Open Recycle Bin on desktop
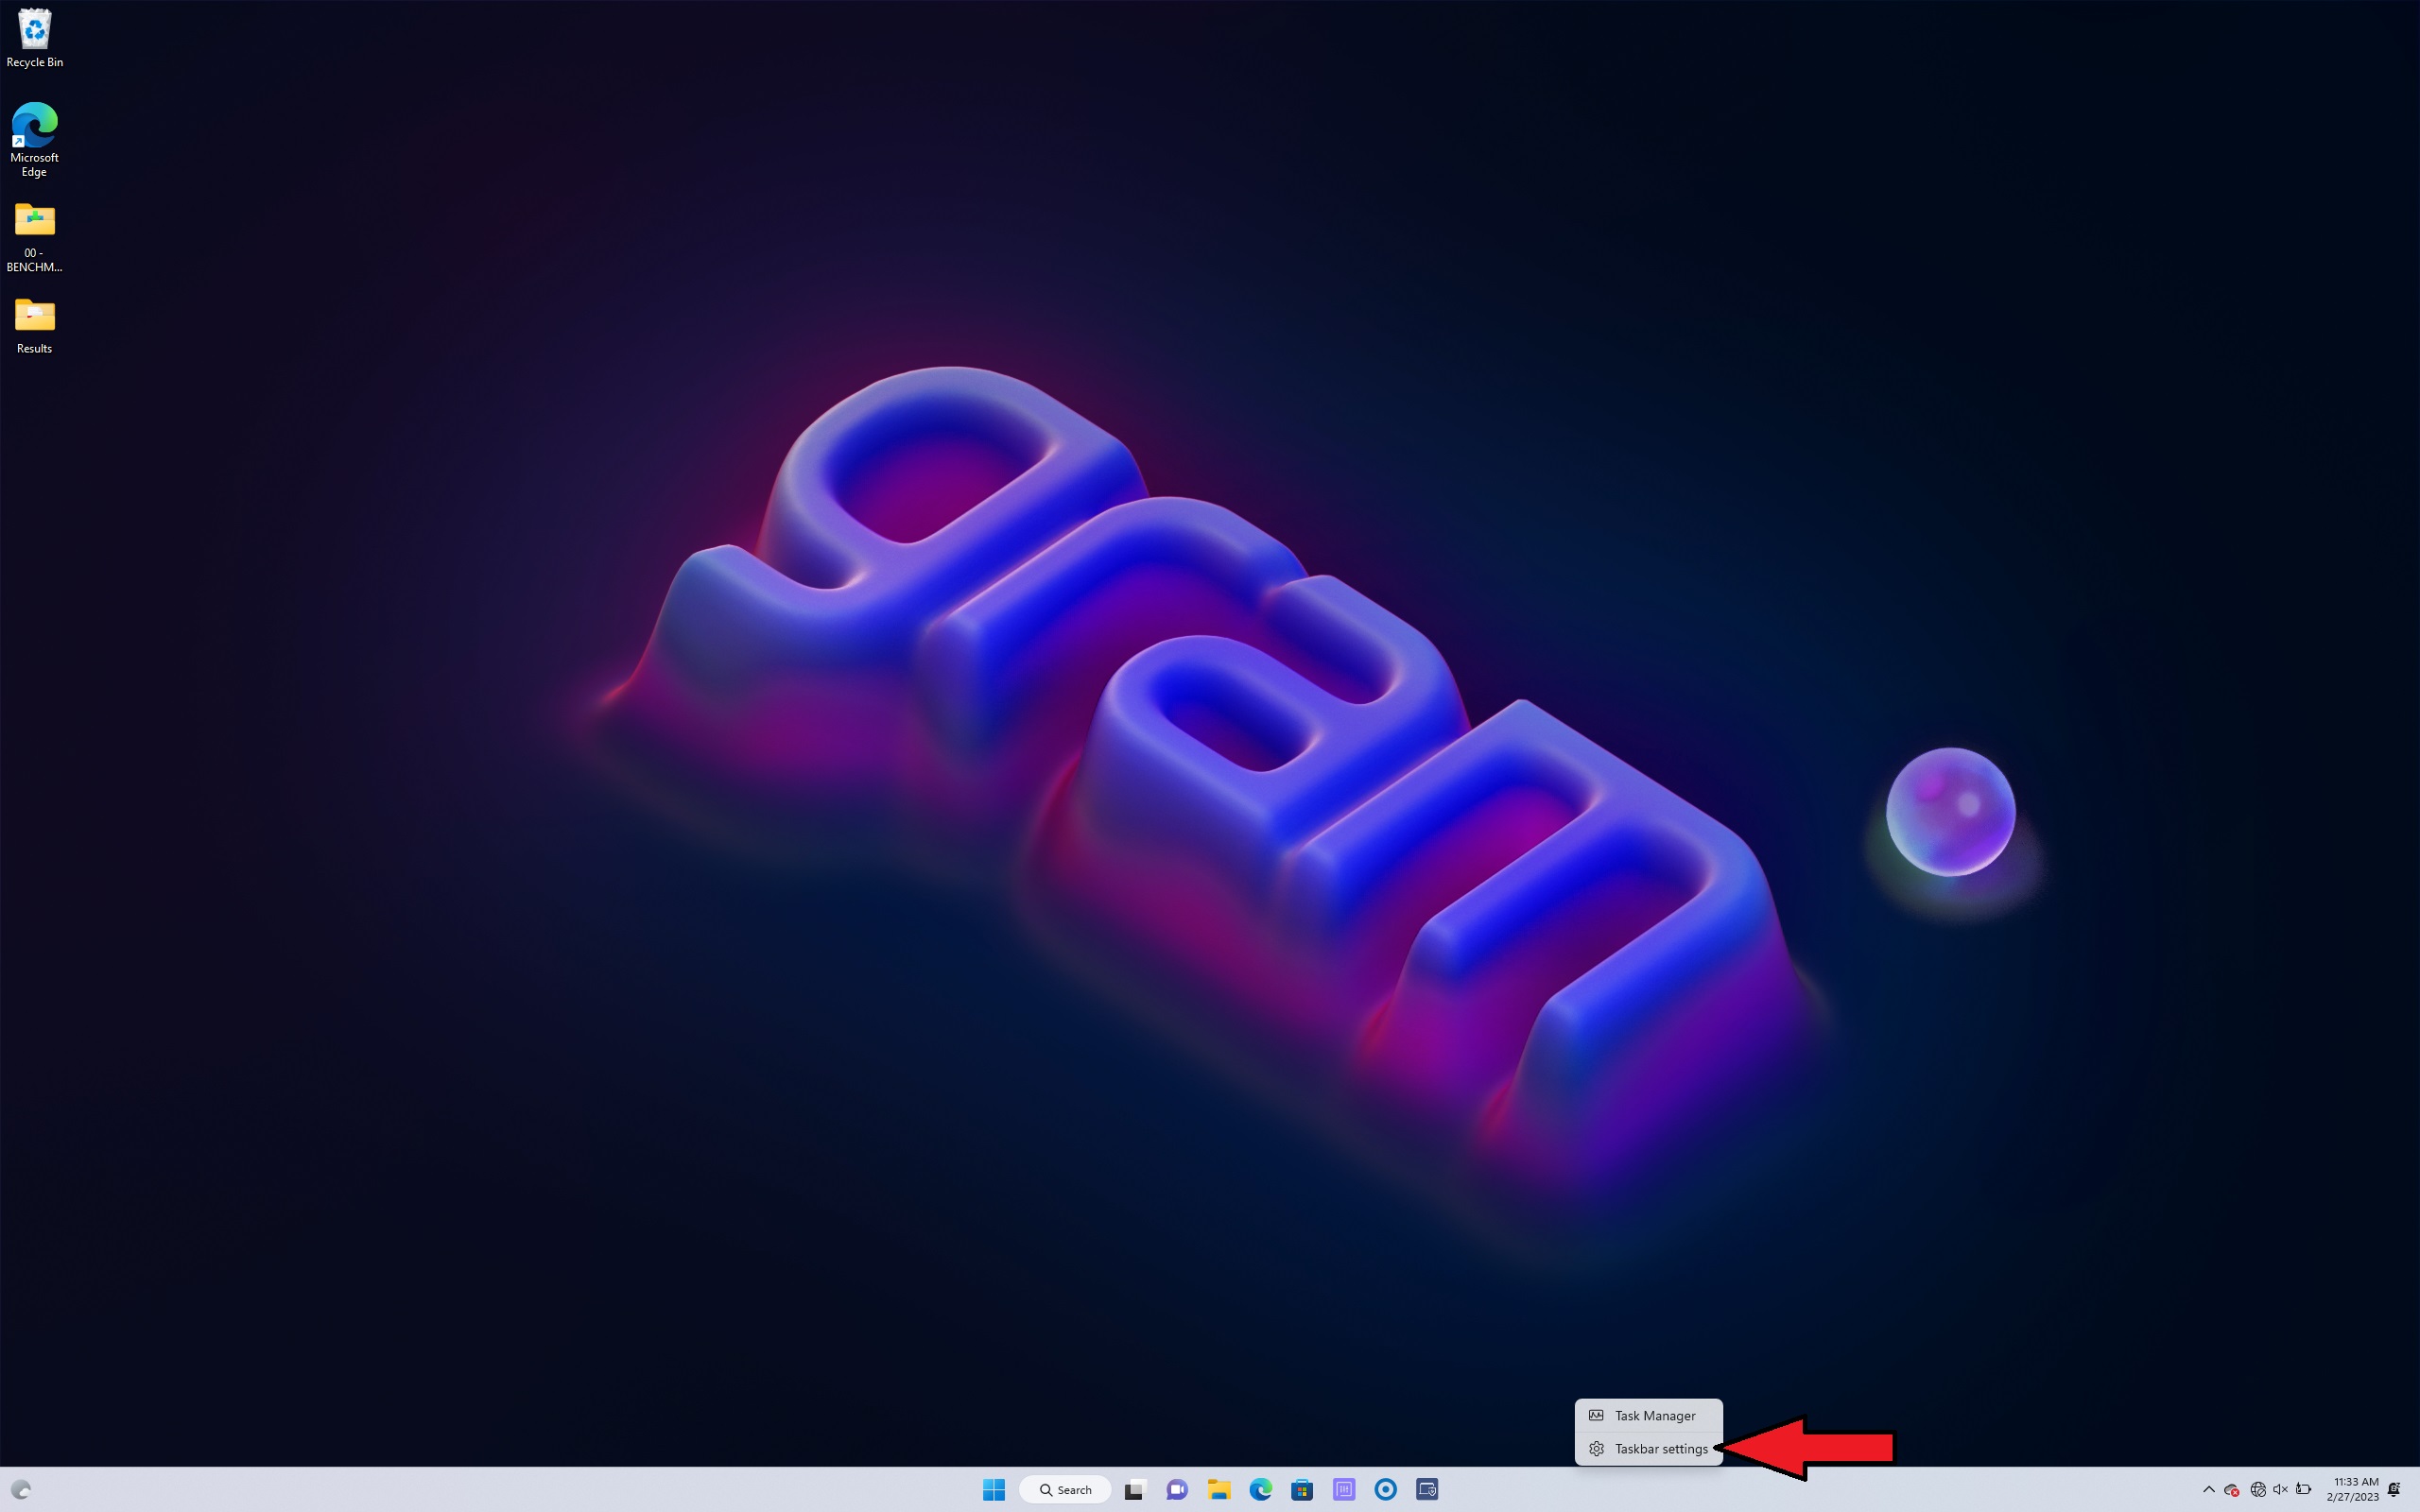 pyautogui.click(x=35, y=29)
